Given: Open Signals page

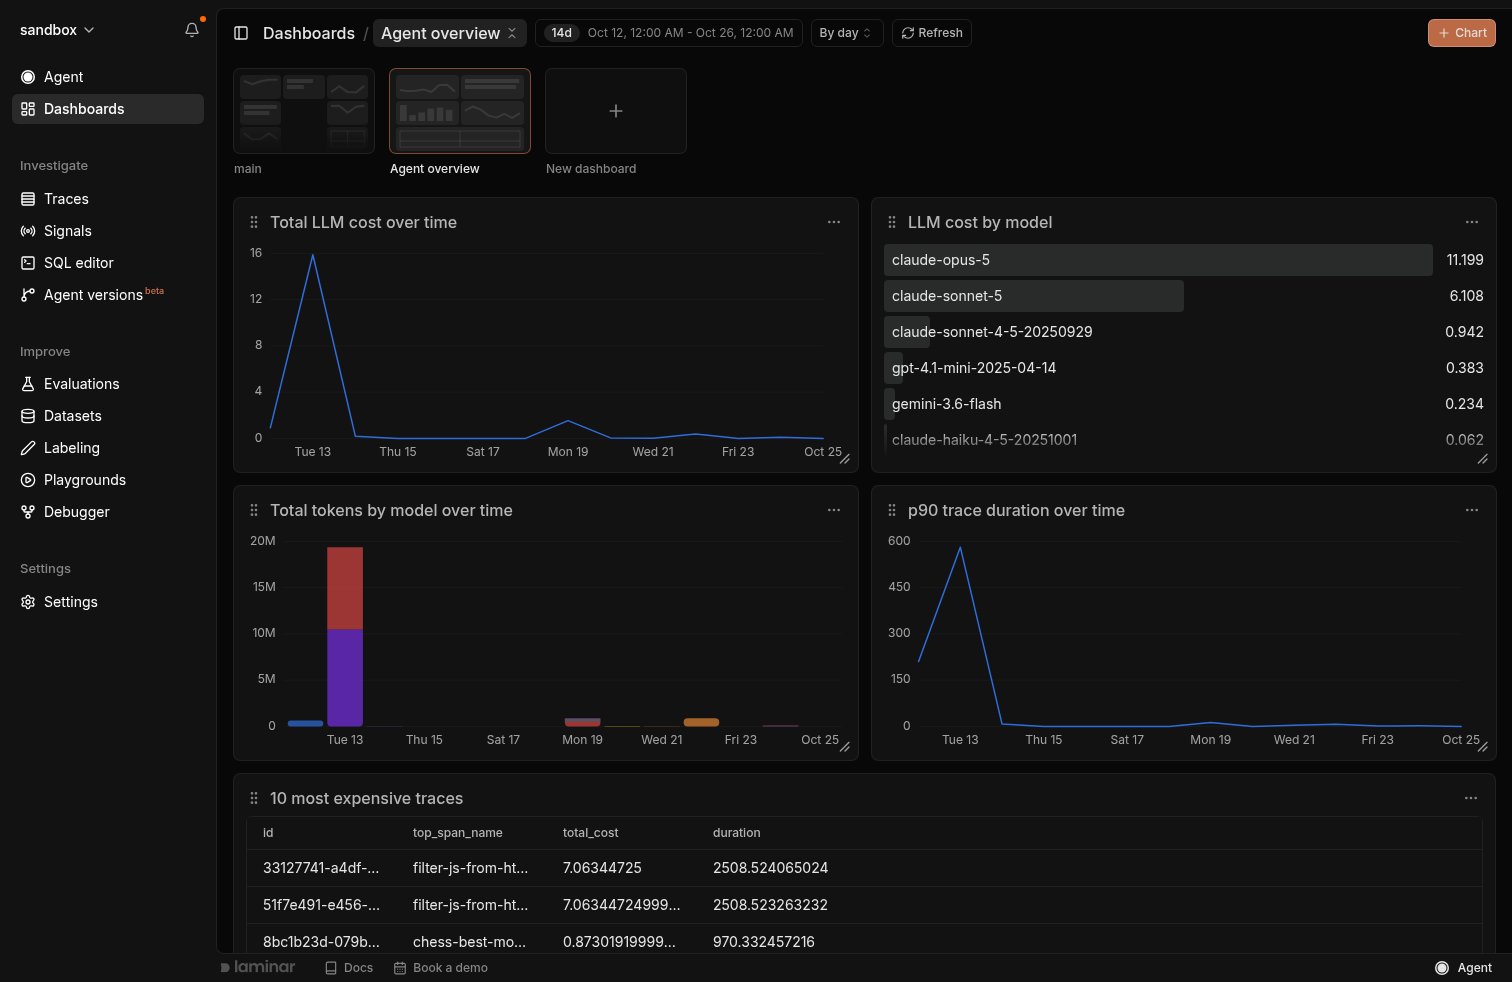Looking at the screenshot, I should pos(108,231).
